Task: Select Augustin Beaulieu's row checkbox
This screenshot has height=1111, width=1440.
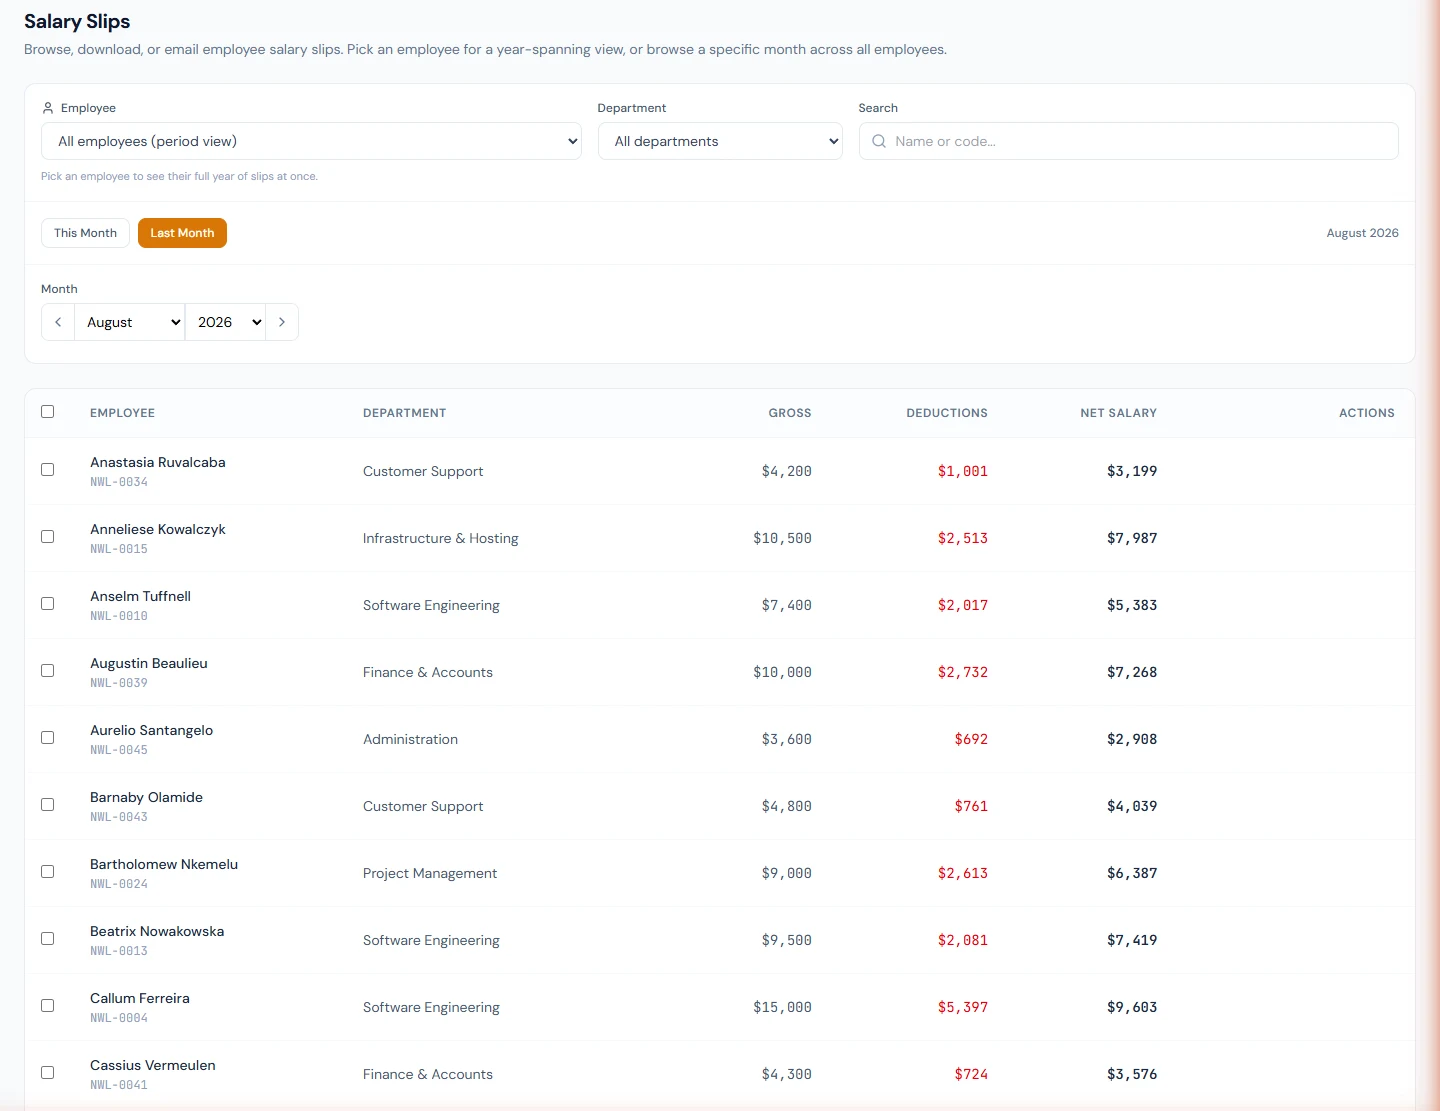Action: click(x=47, y=671)
